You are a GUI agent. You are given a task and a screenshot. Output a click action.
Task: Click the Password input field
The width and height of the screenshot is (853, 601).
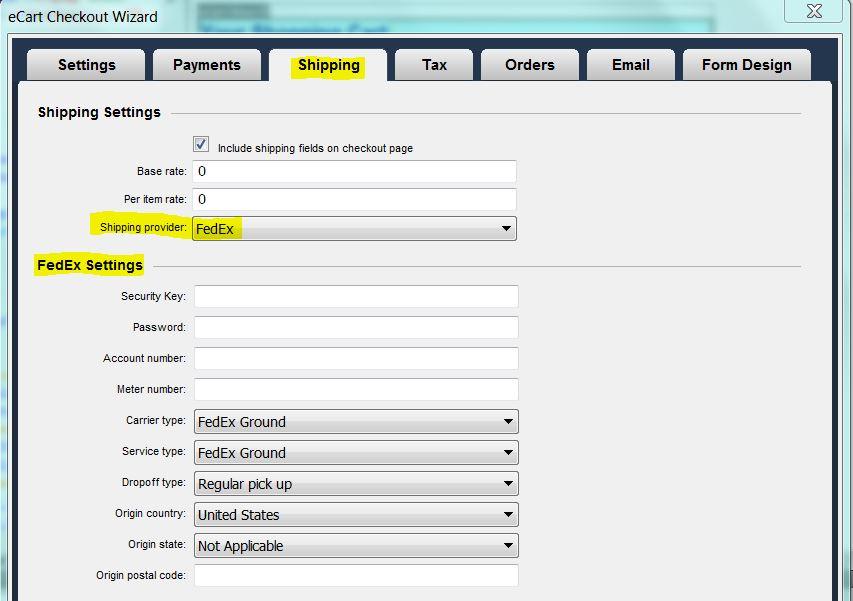pos(356,327)
